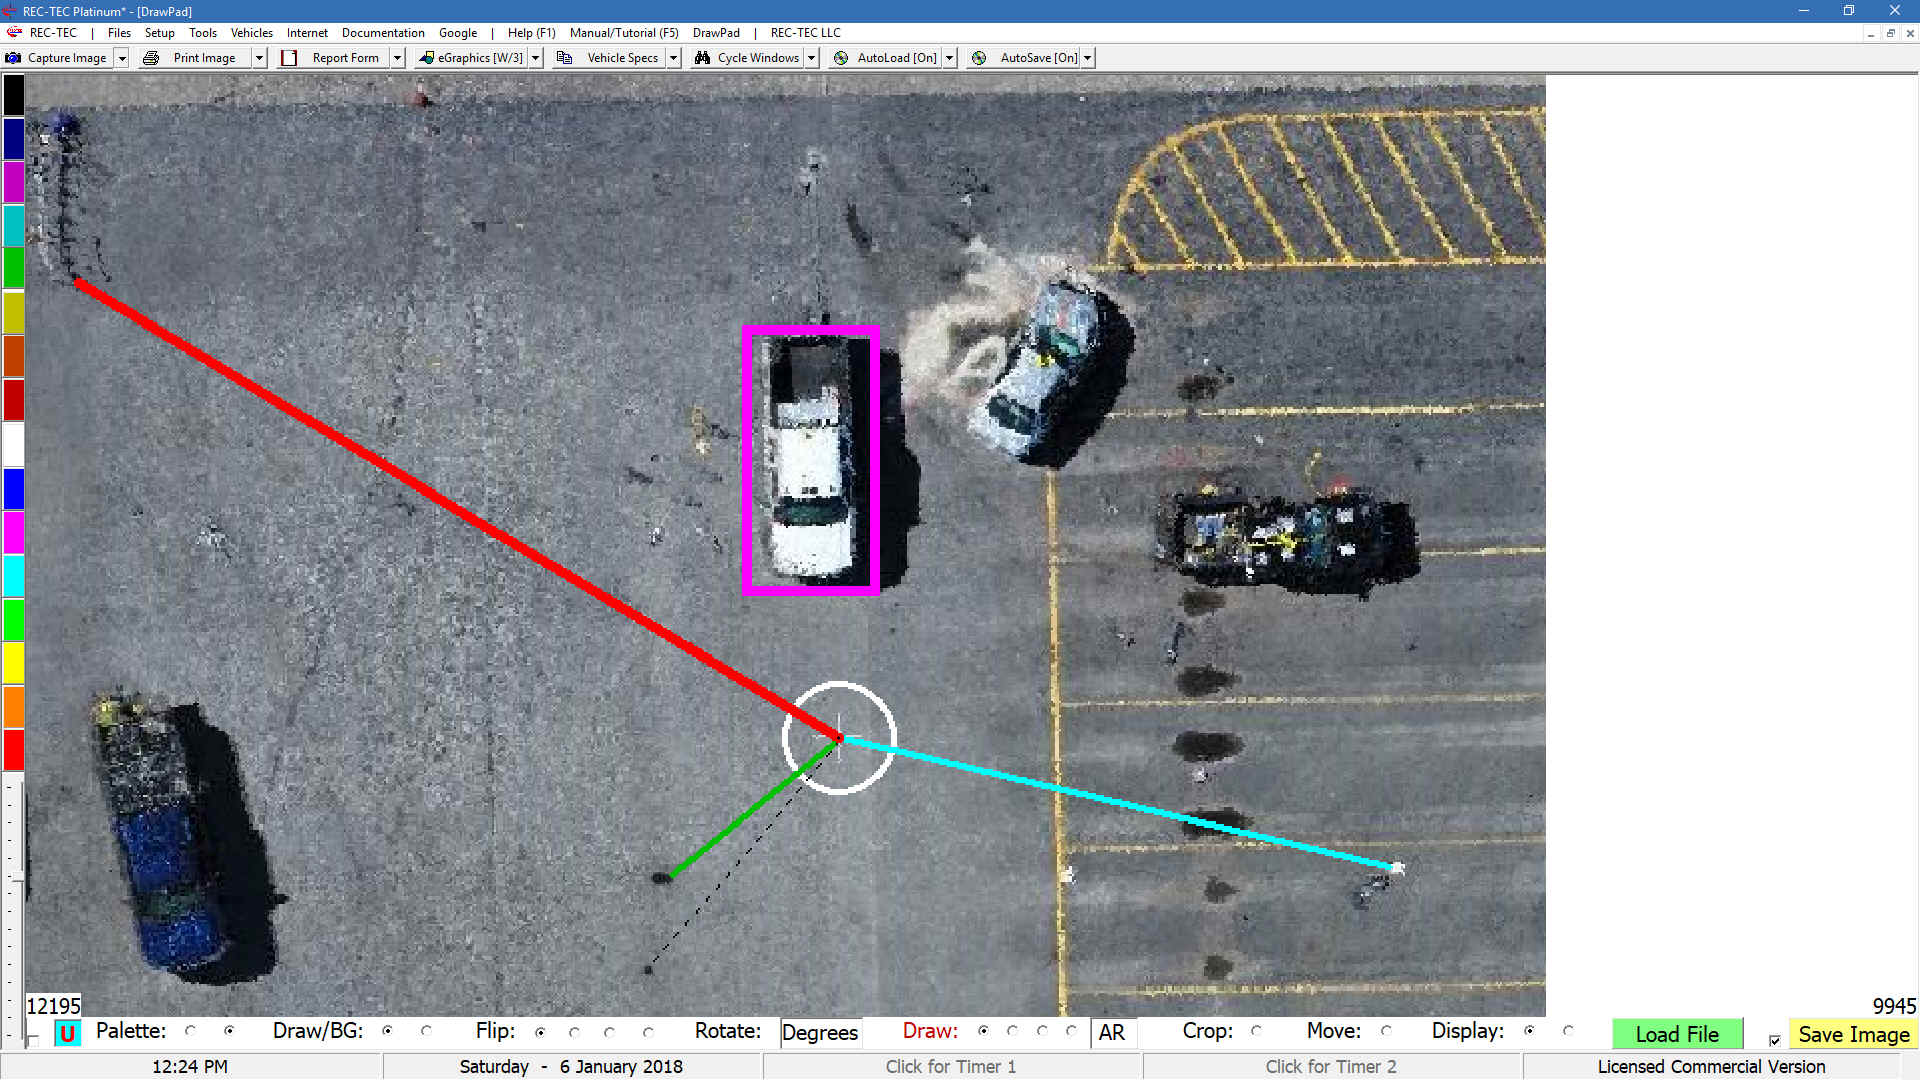Select the second Draw/BG radio button
The width and height of the screenshot is (1920, 1080).
coord(426,1031)
